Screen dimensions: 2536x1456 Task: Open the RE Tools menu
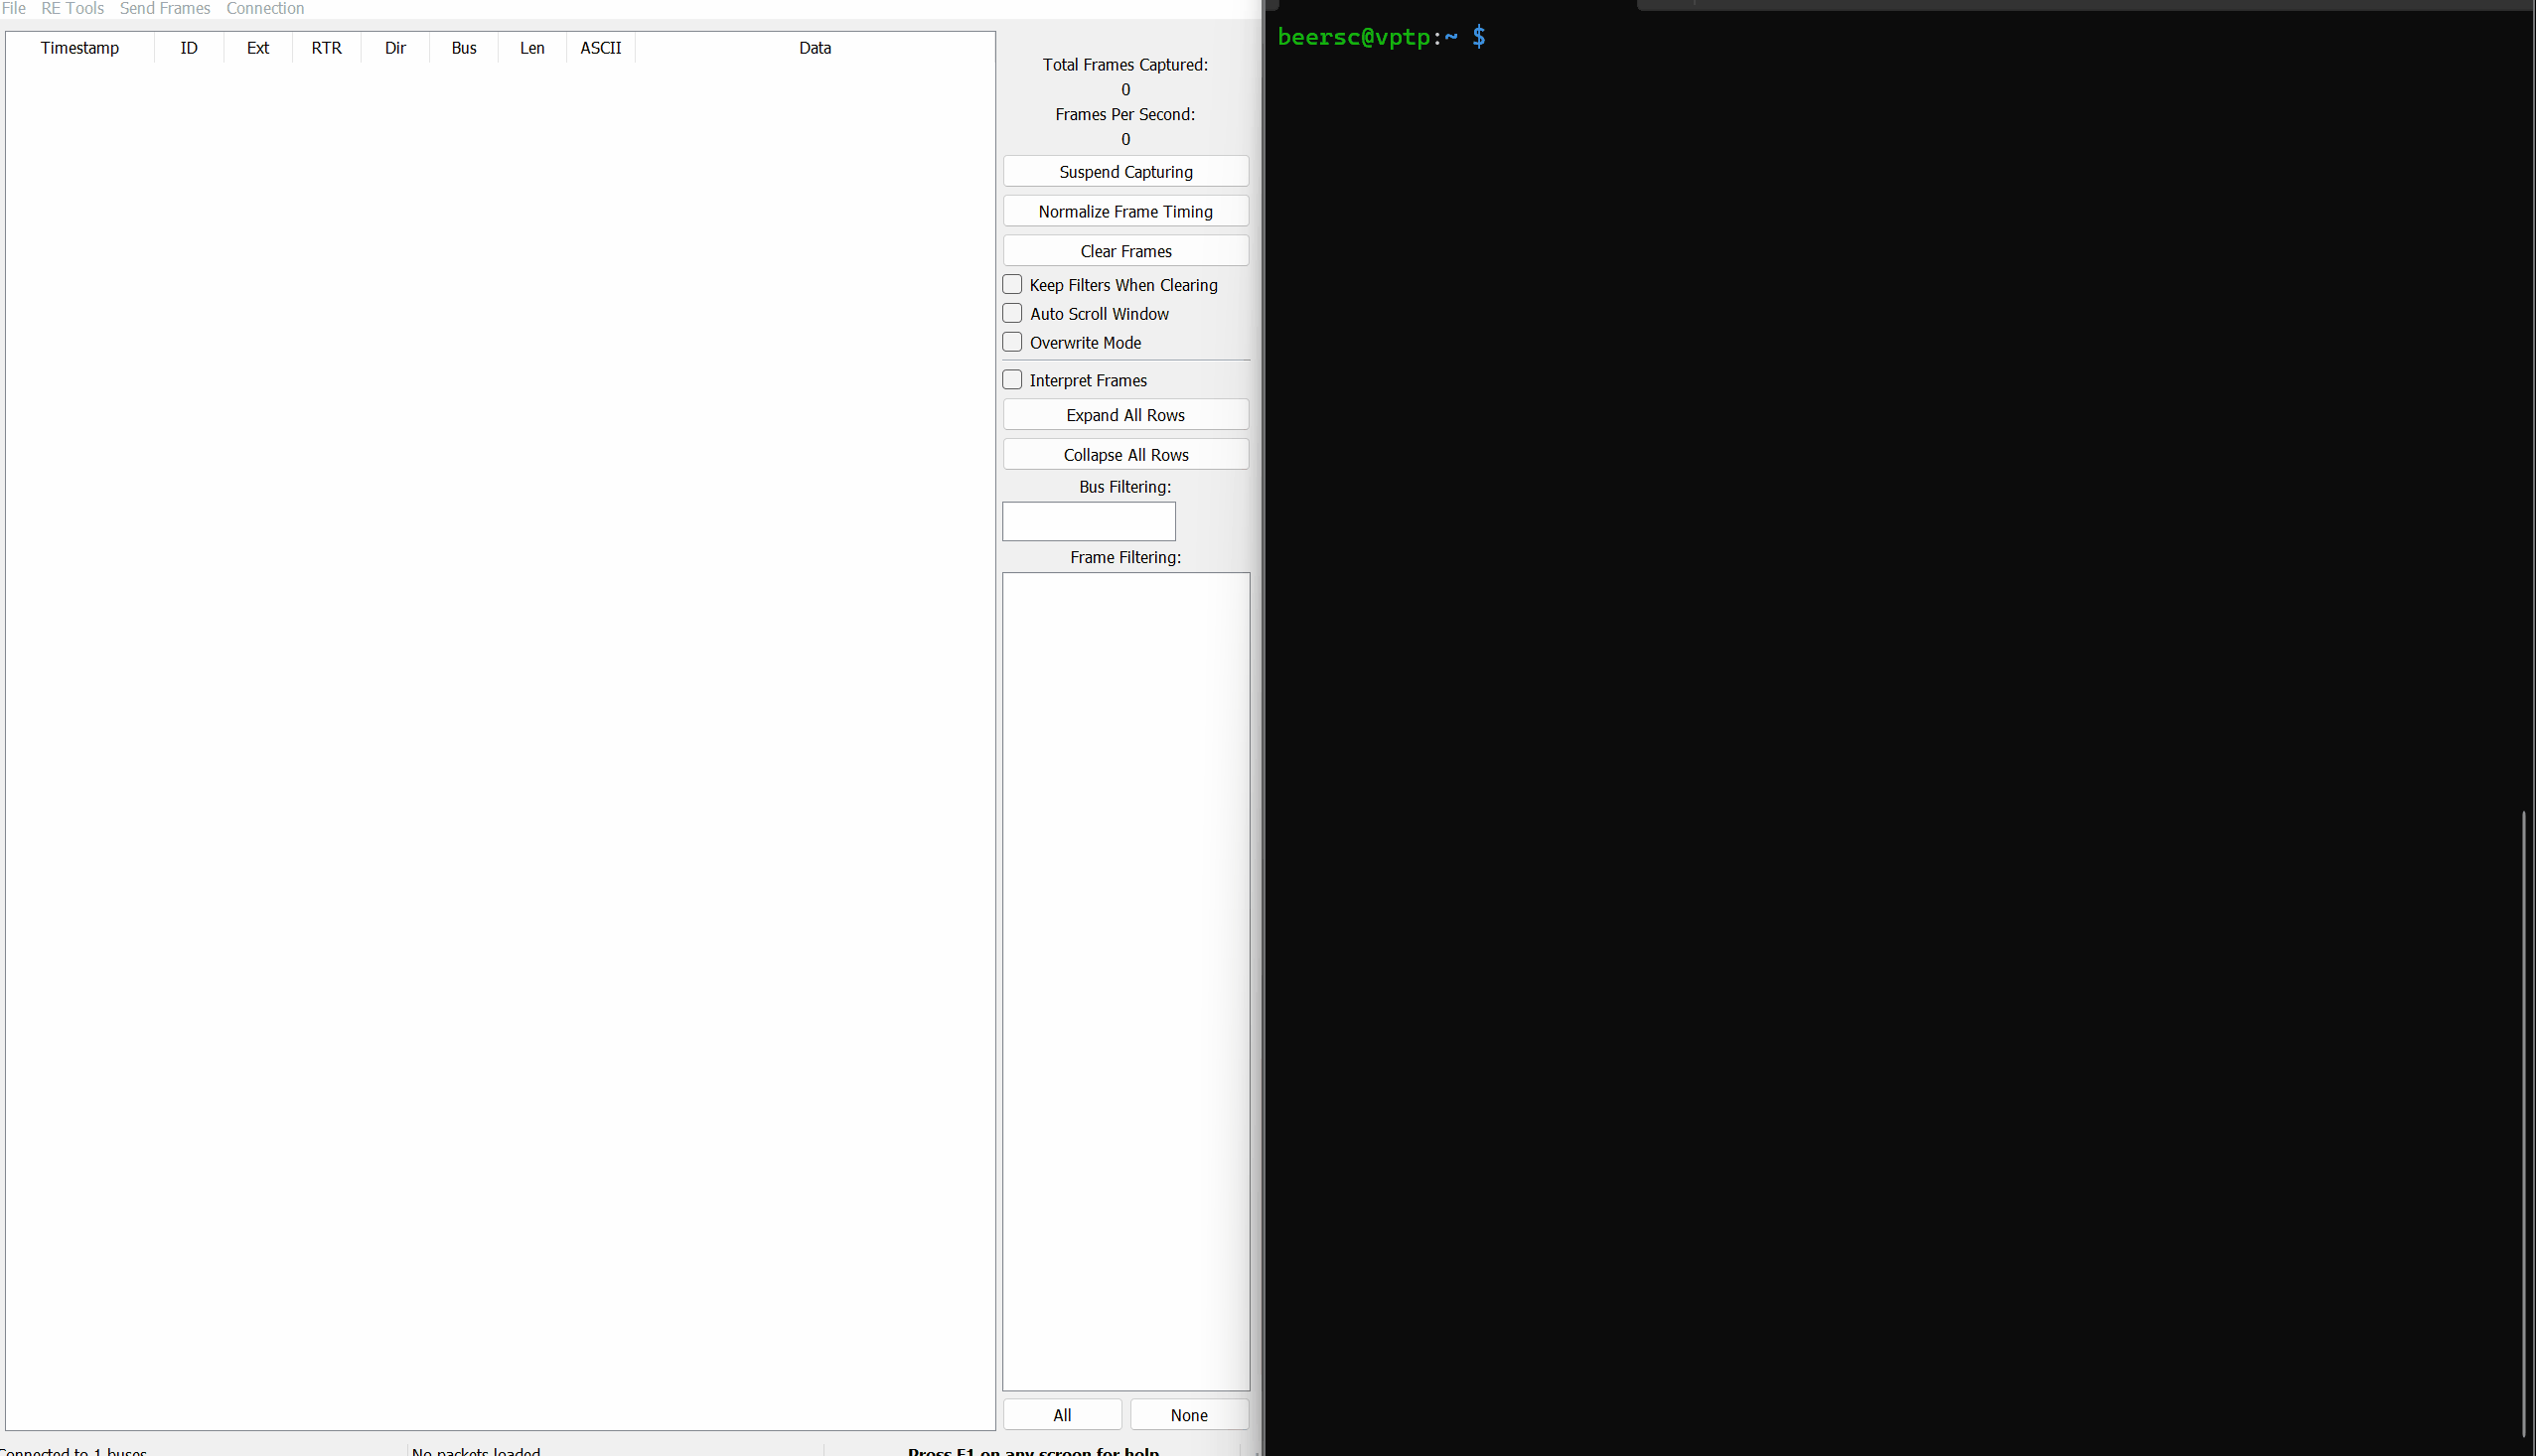(72, 9)
